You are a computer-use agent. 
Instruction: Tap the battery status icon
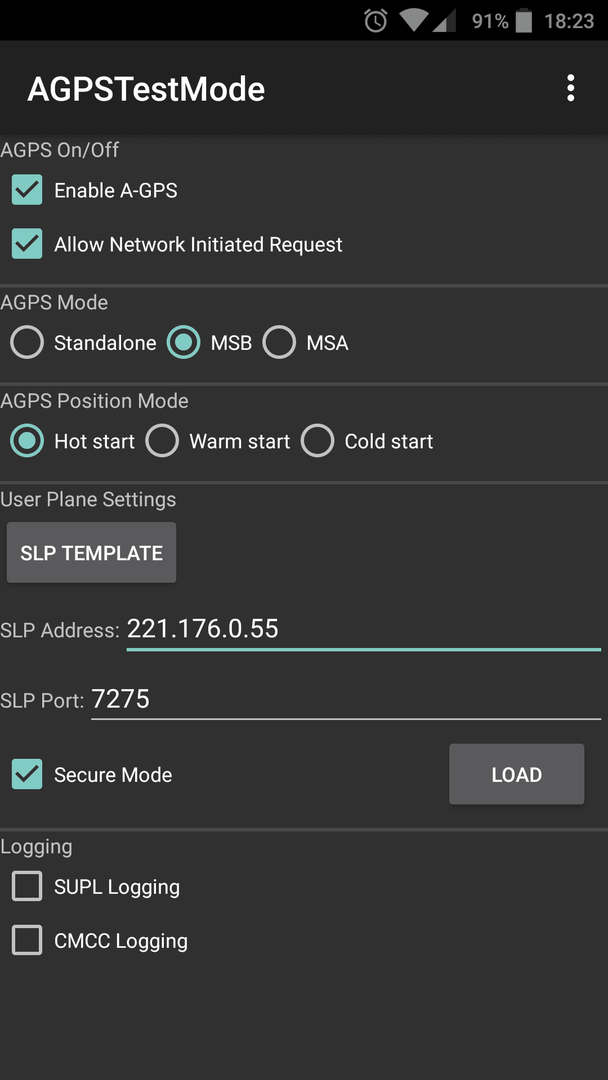pos(523,21)
